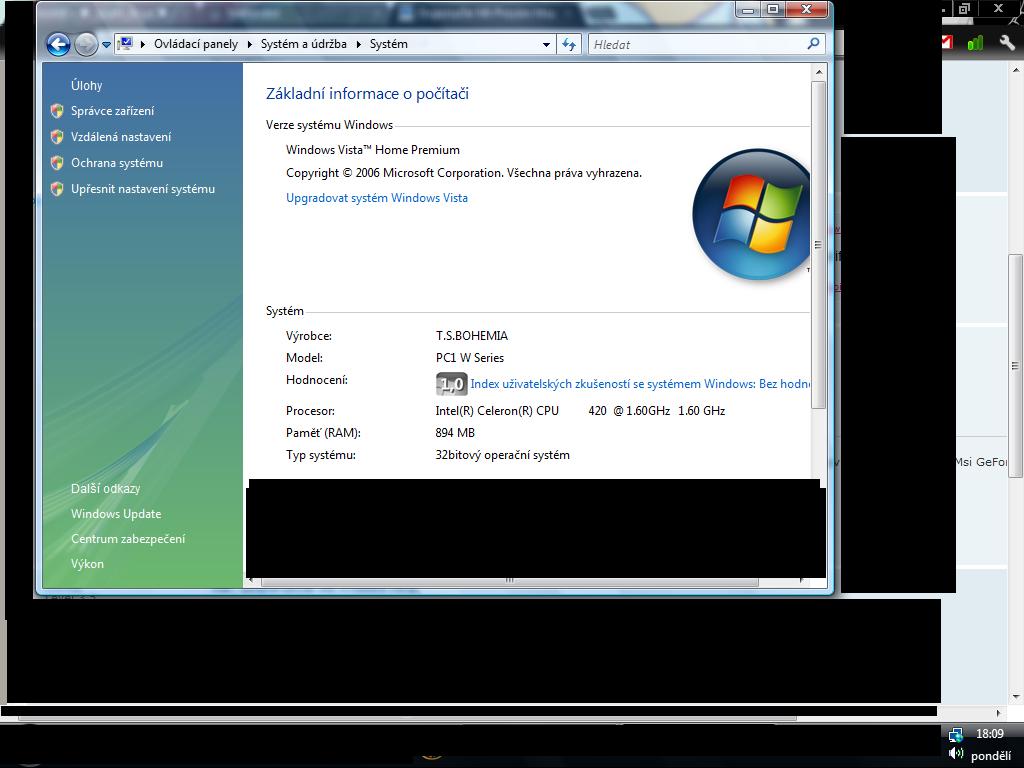Open the address bar history dropdown

pos(546,44)
